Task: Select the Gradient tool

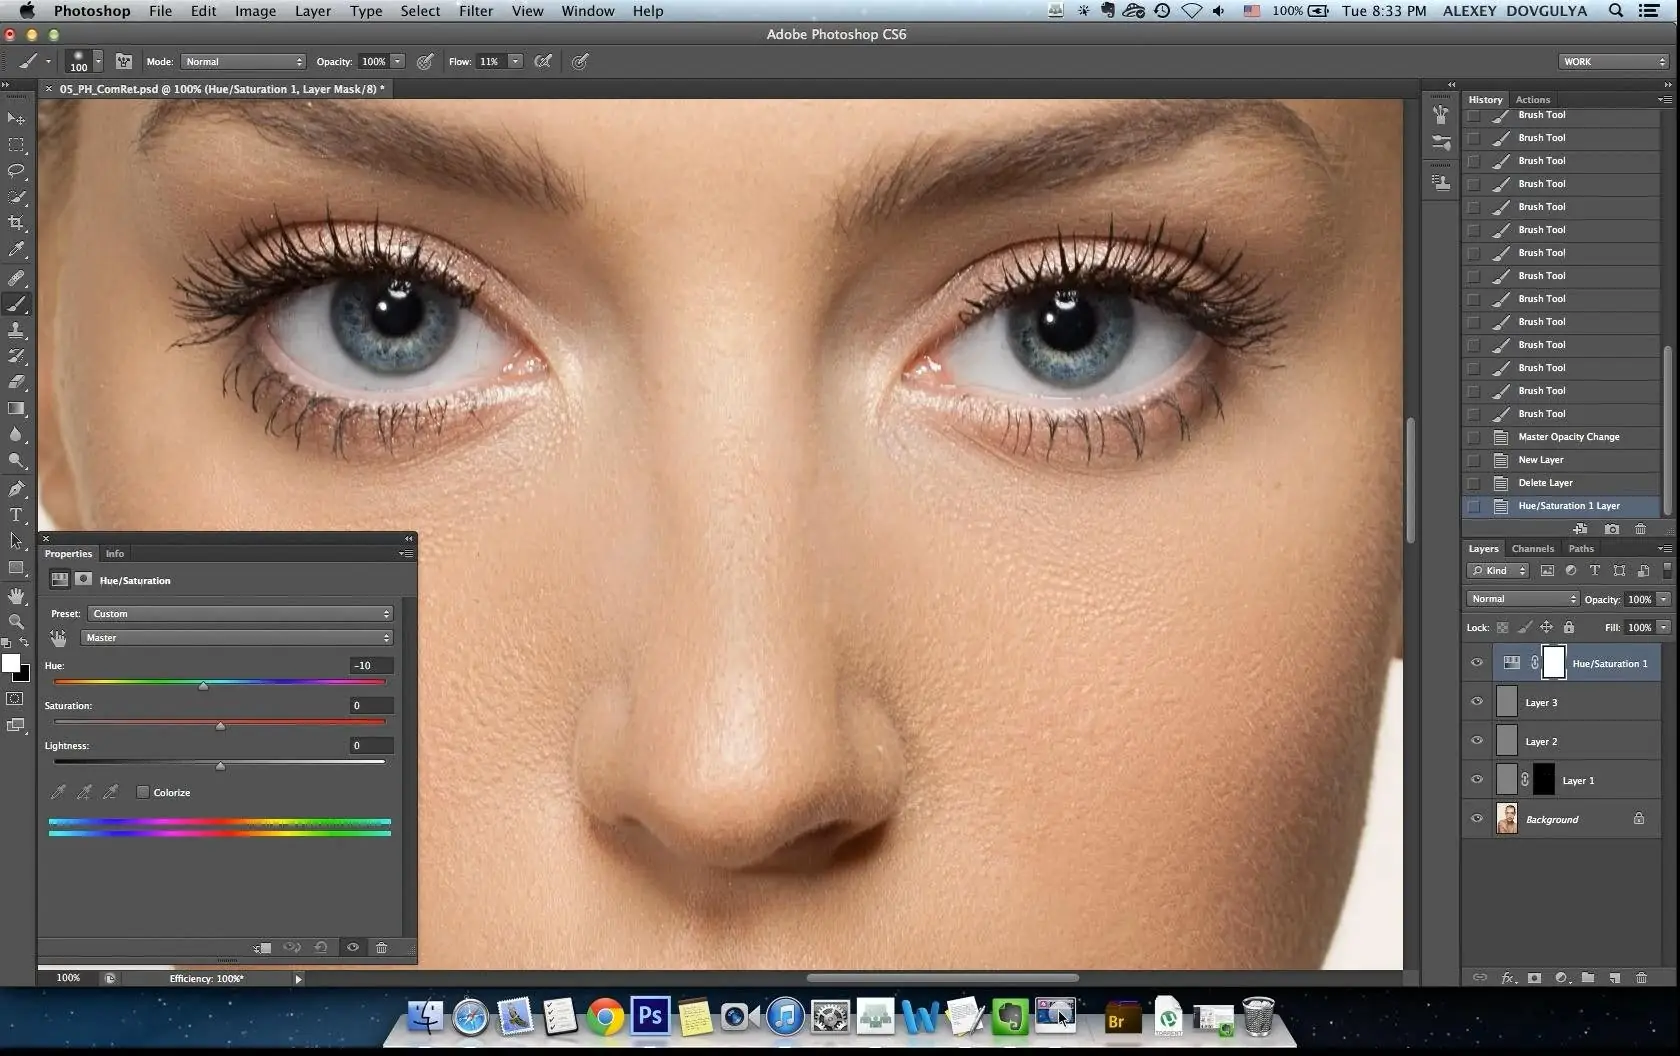Action: click(17, 409)
